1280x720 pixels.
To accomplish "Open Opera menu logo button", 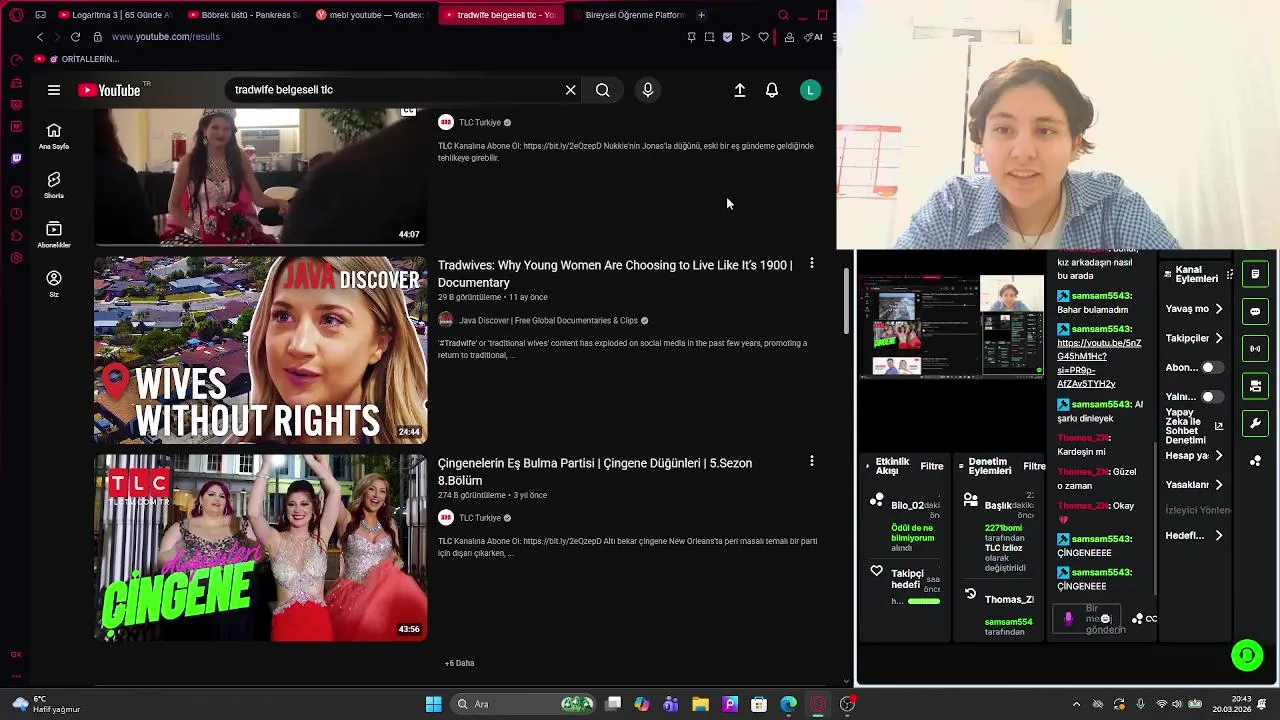I will [x=16, y=15].
